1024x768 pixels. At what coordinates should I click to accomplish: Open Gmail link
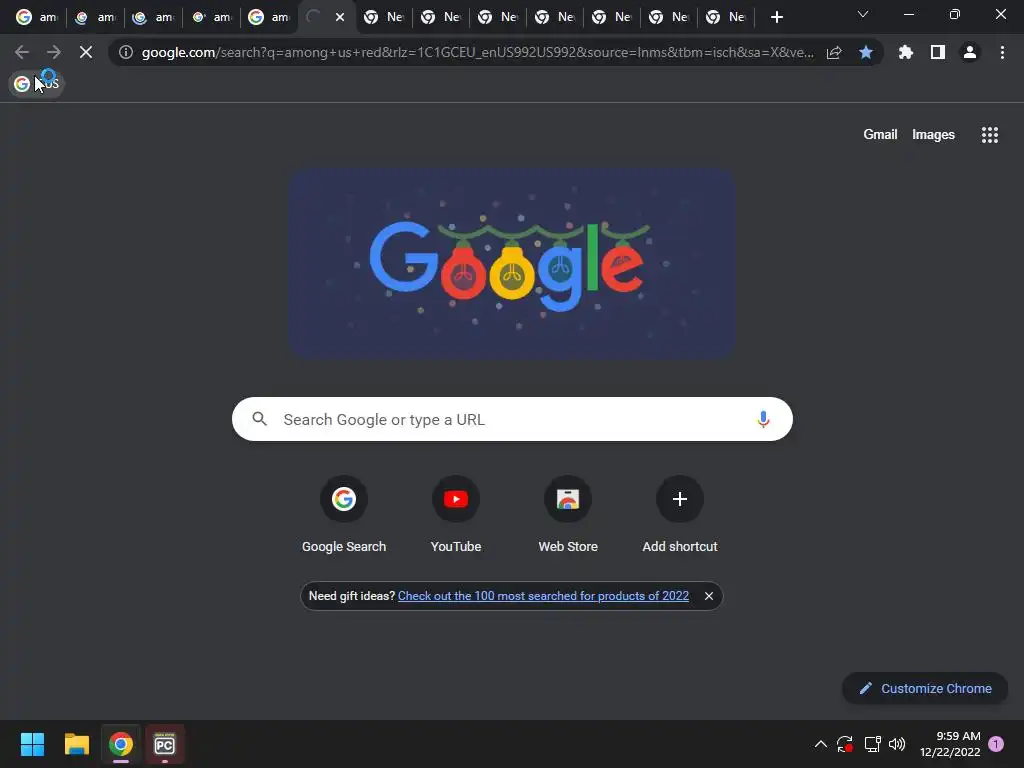880,135
